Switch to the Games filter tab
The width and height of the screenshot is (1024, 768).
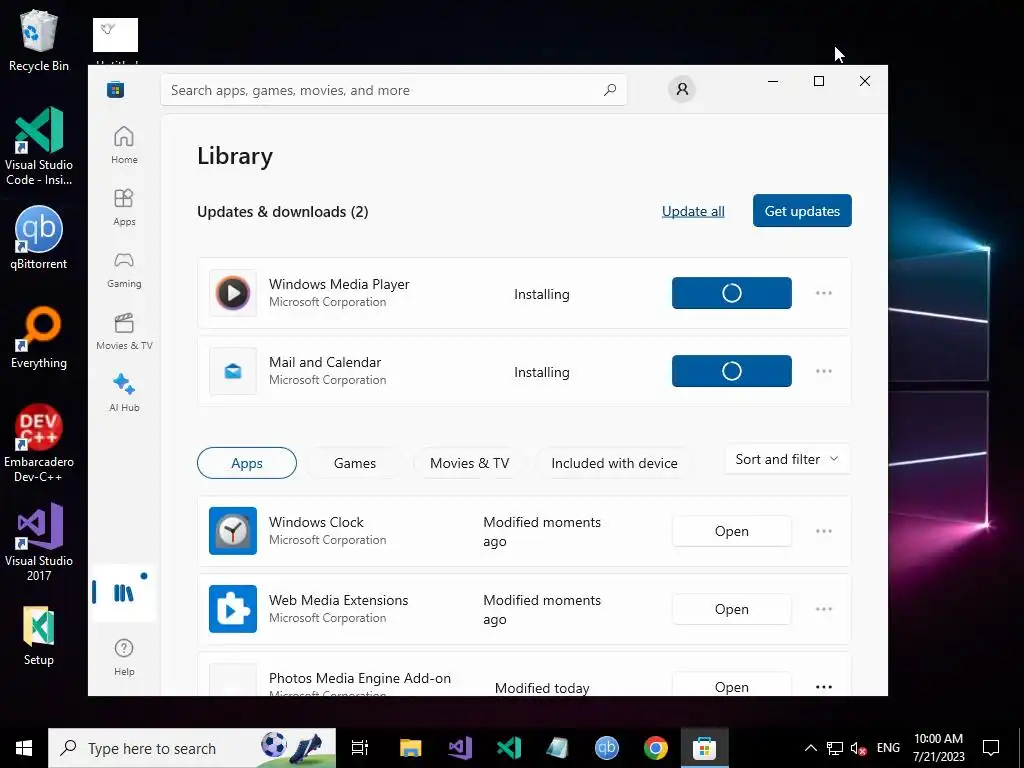point(355,463)
